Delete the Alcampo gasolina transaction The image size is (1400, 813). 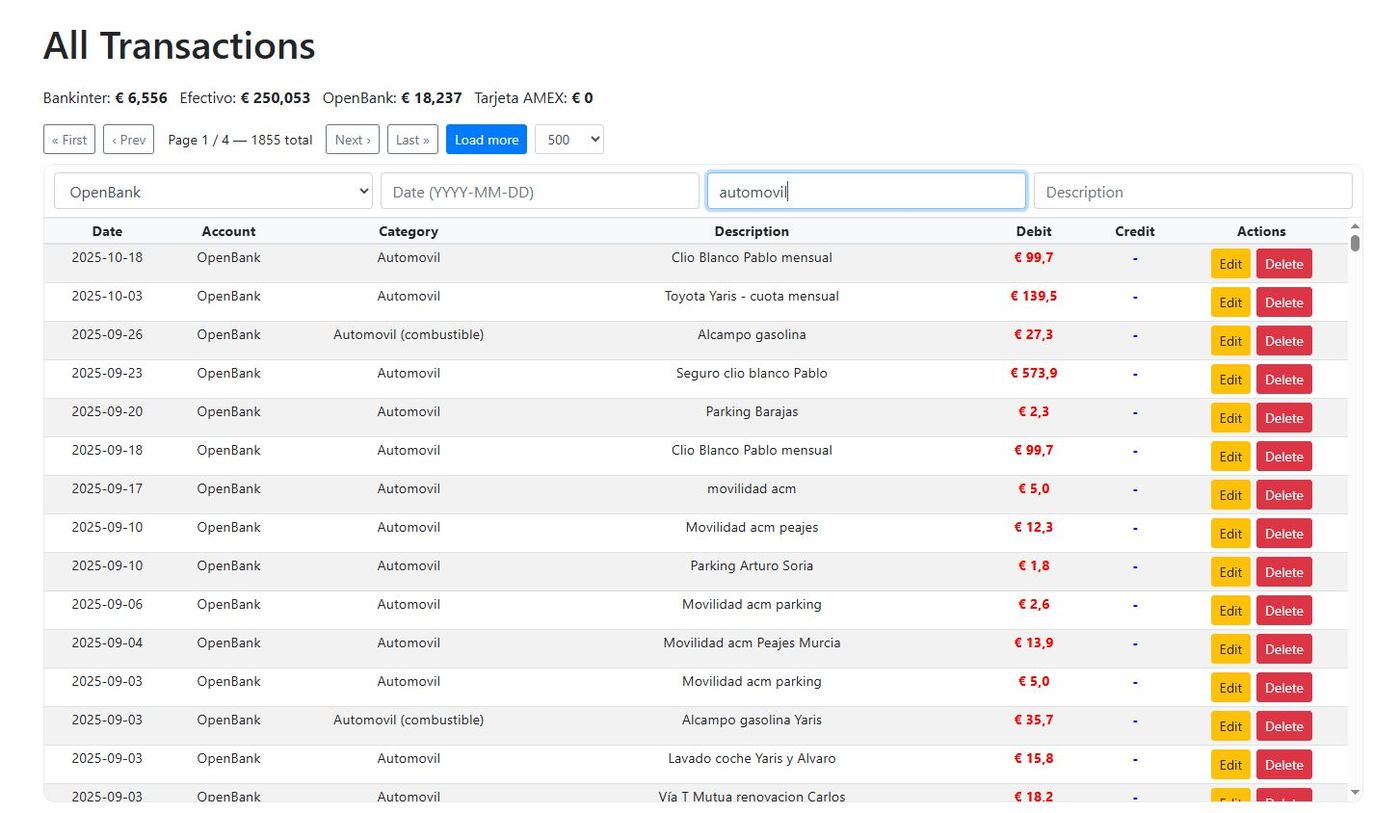(1283, 340)
